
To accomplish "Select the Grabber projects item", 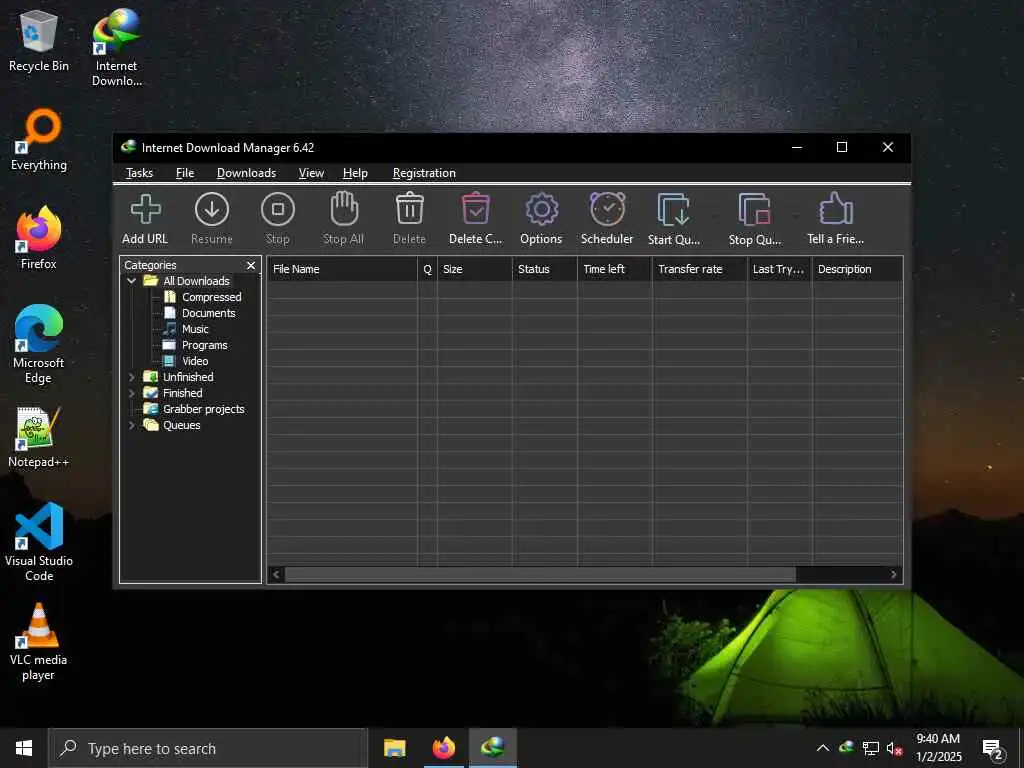I will coord(203,409).
